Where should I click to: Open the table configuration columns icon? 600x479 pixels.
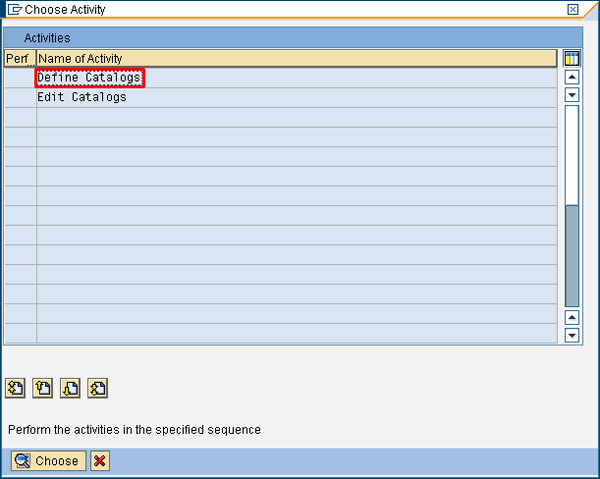572,58
